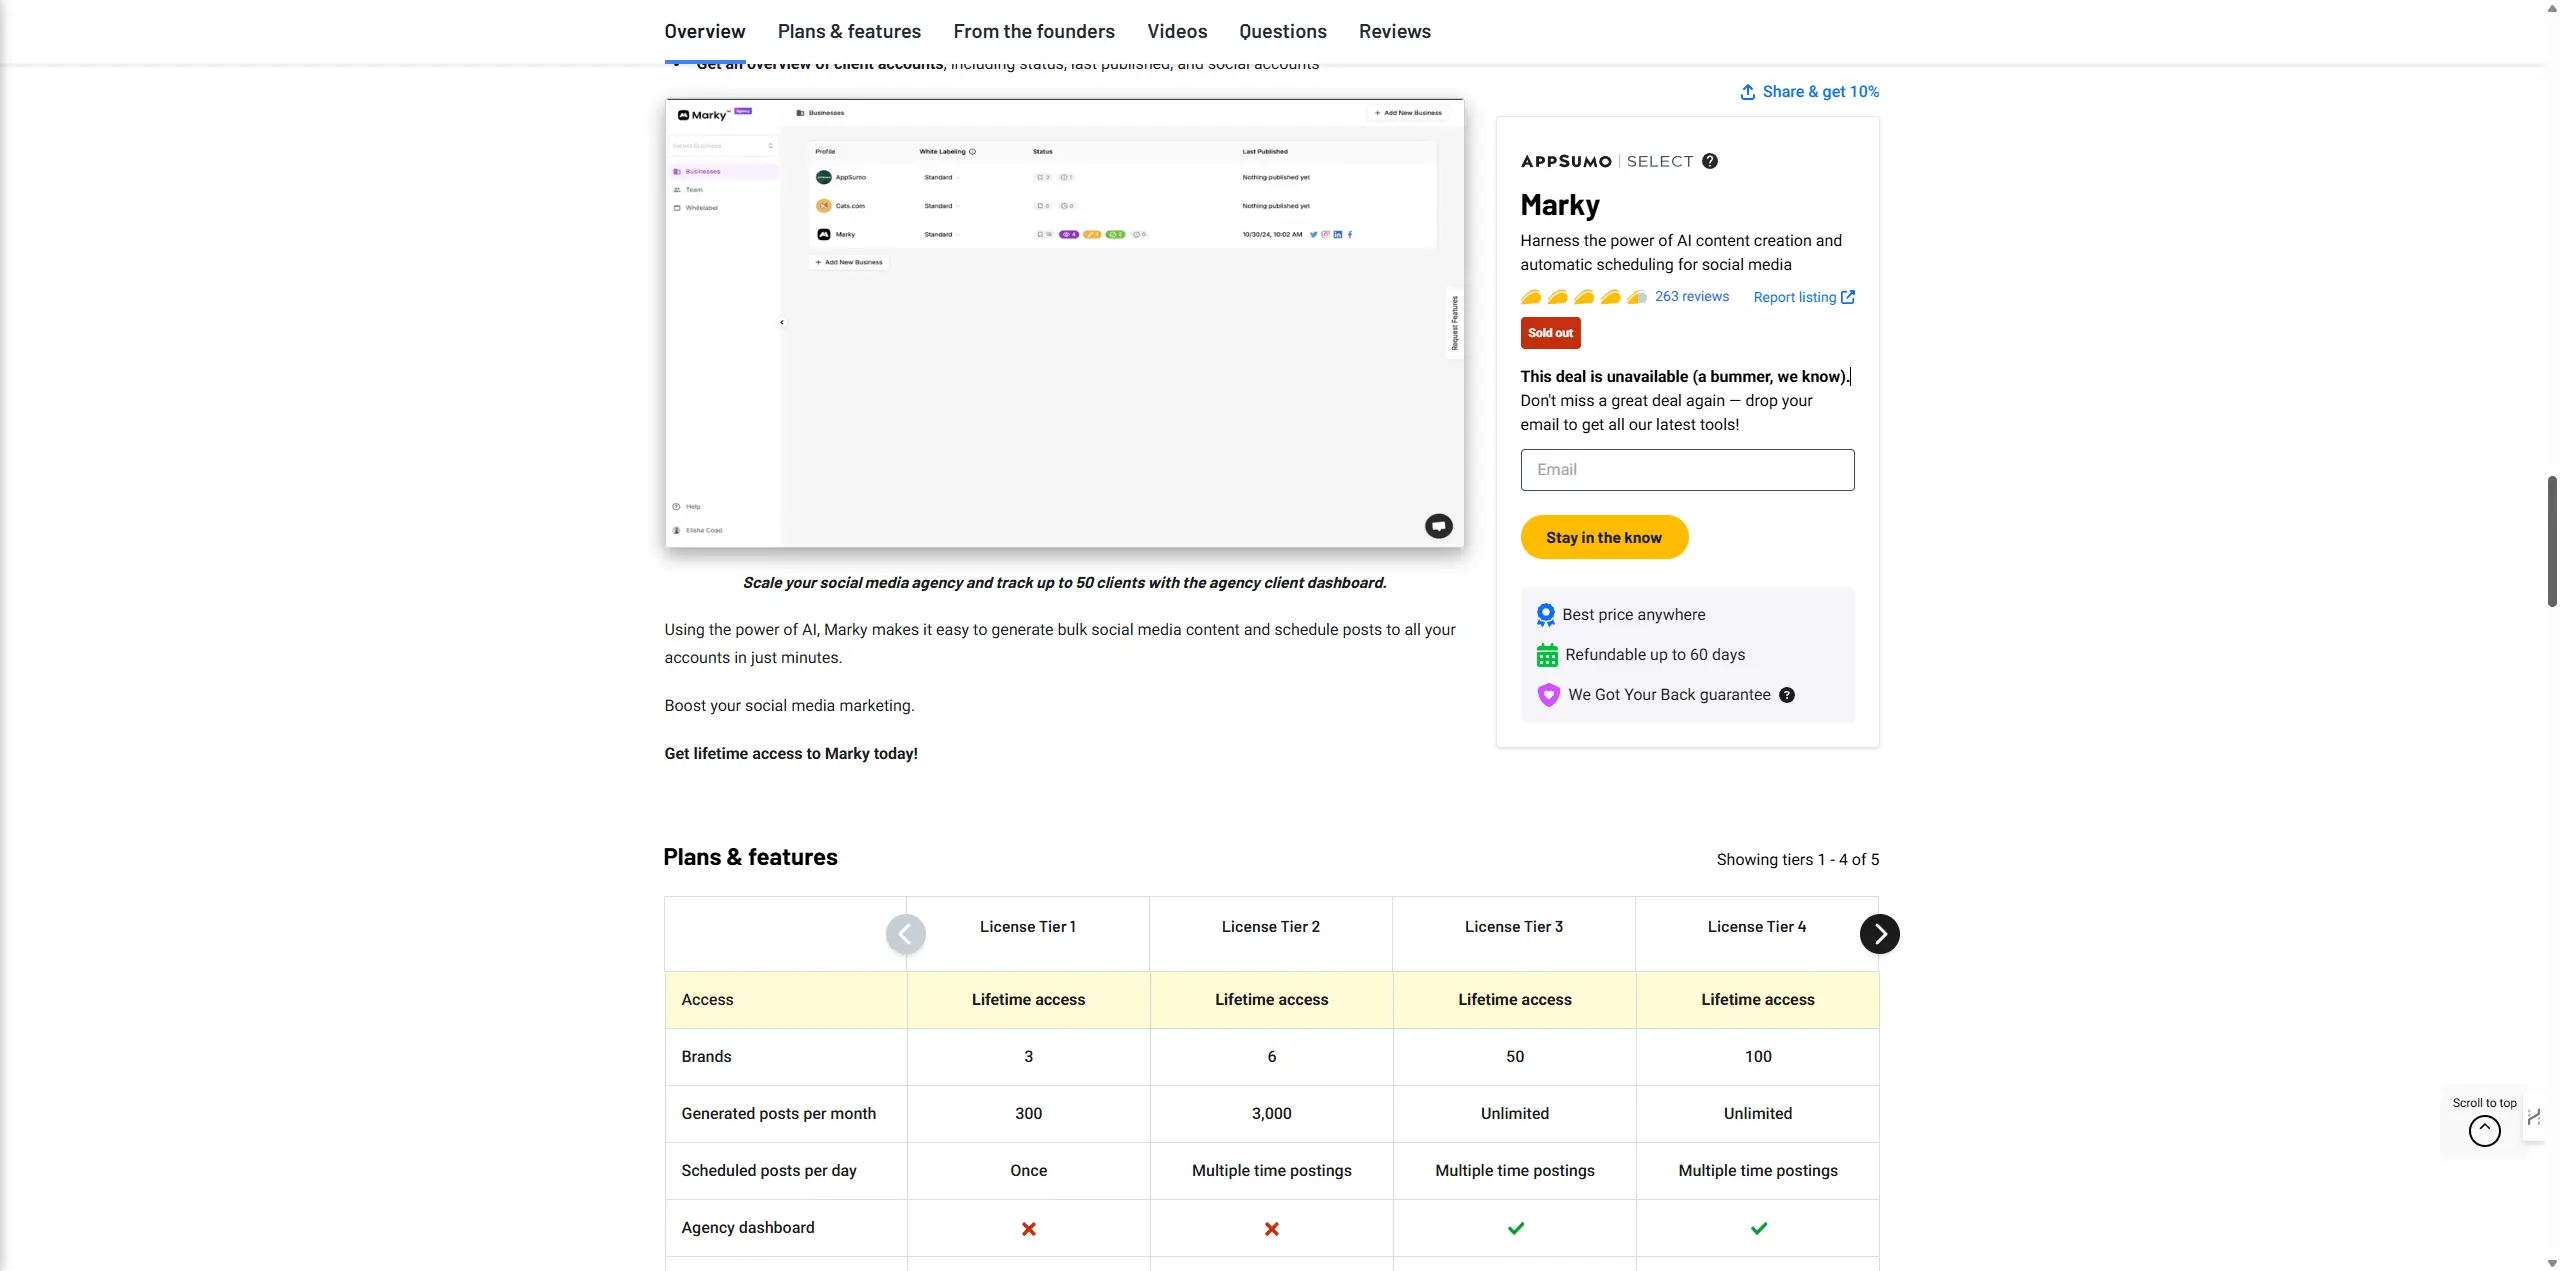Click the Best price ribbon icon
Image resolution: width=2560 pixels, height=1271 pixels.
(1545, 615)
